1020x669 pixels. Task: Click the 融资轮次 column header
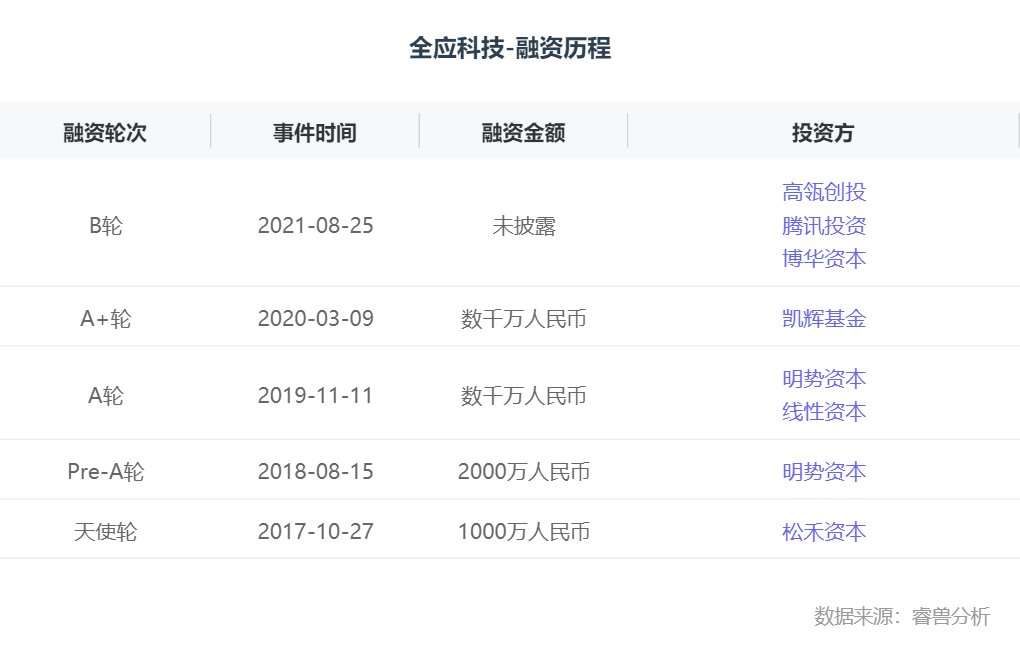click(x=105, y=133)
